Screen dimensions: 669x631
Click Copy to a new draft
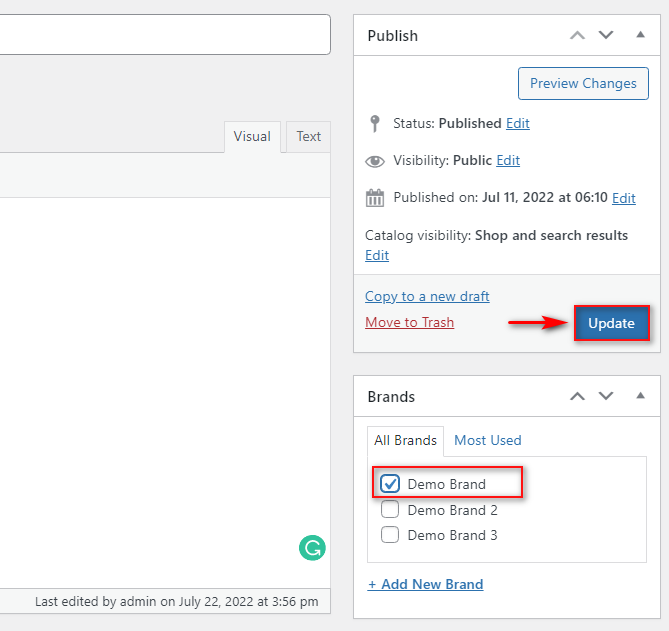tap(427, 297)
